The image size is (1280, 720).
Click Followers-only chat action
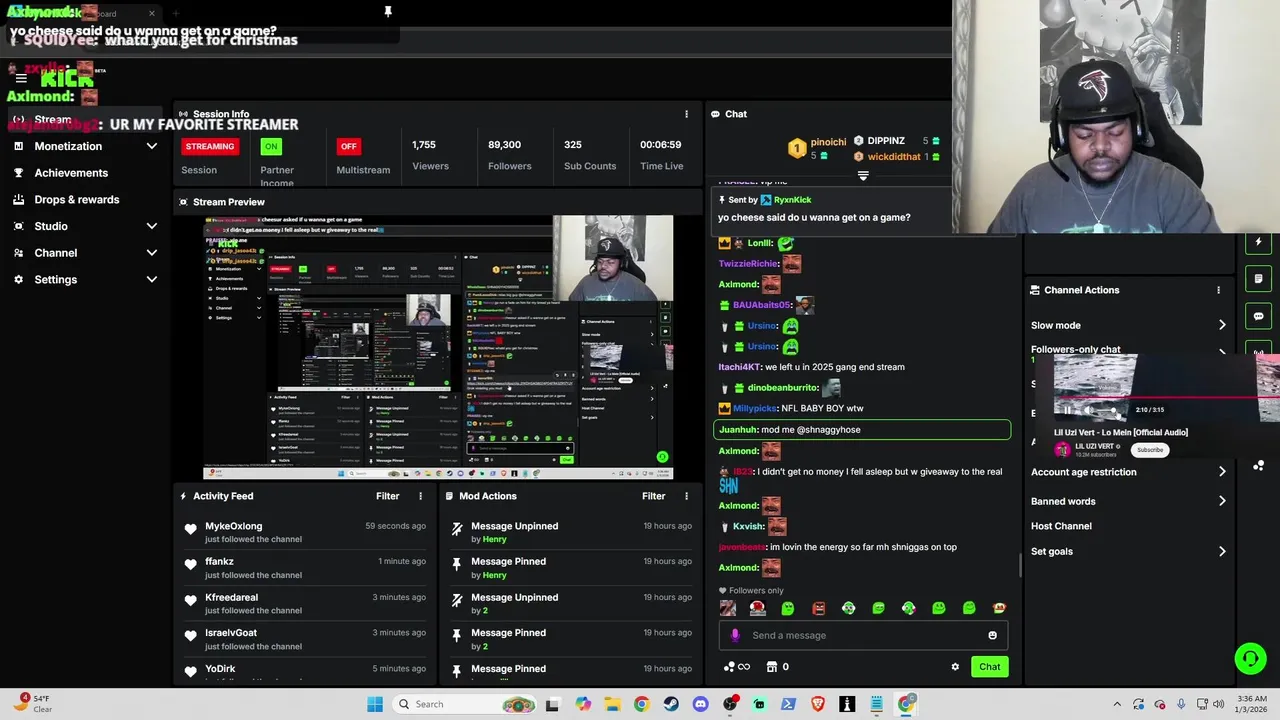pyautogui.click(x=1076, y=349)
